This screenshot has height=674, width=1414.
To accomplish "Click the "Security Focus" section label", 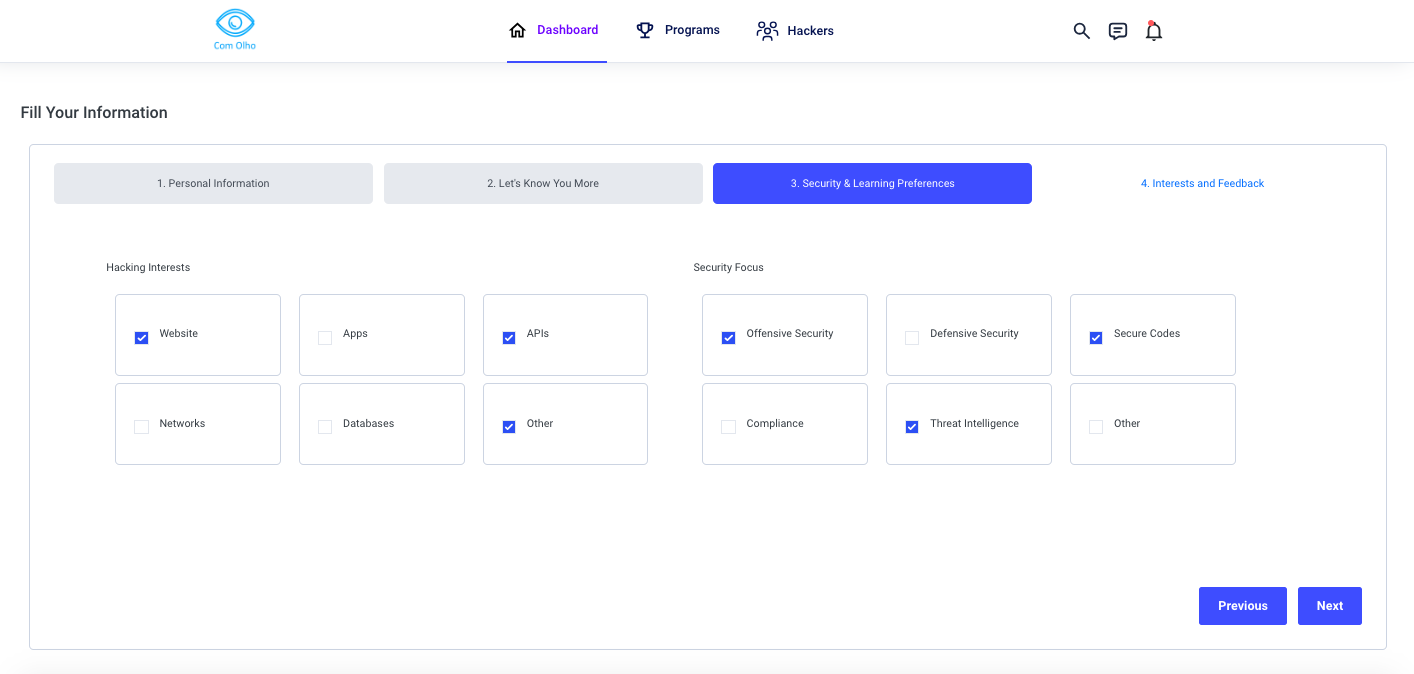I will [728, 268].
